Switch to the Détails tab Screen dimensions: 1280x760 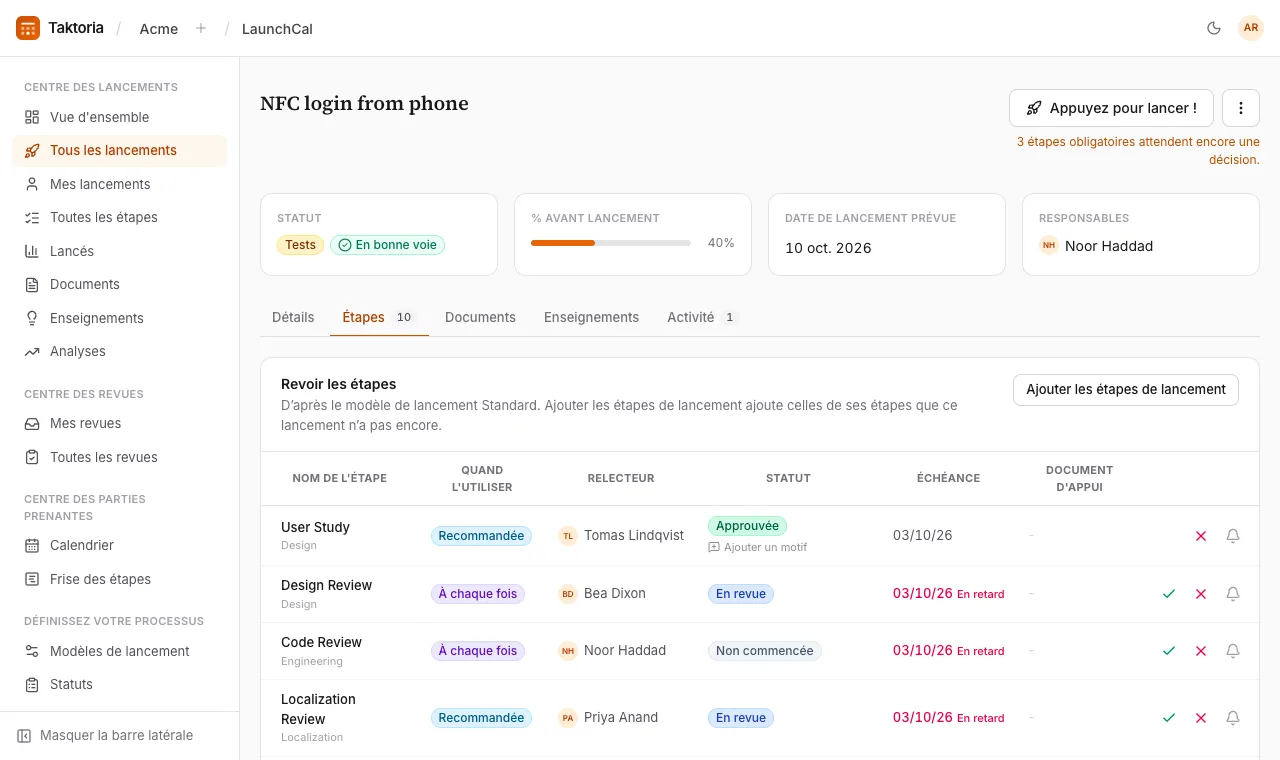coord(293,317)
